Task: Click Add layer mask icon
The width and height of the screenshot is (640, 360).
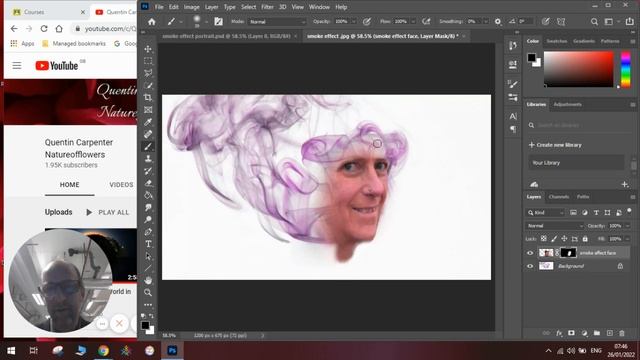Action: coord(571,333)
